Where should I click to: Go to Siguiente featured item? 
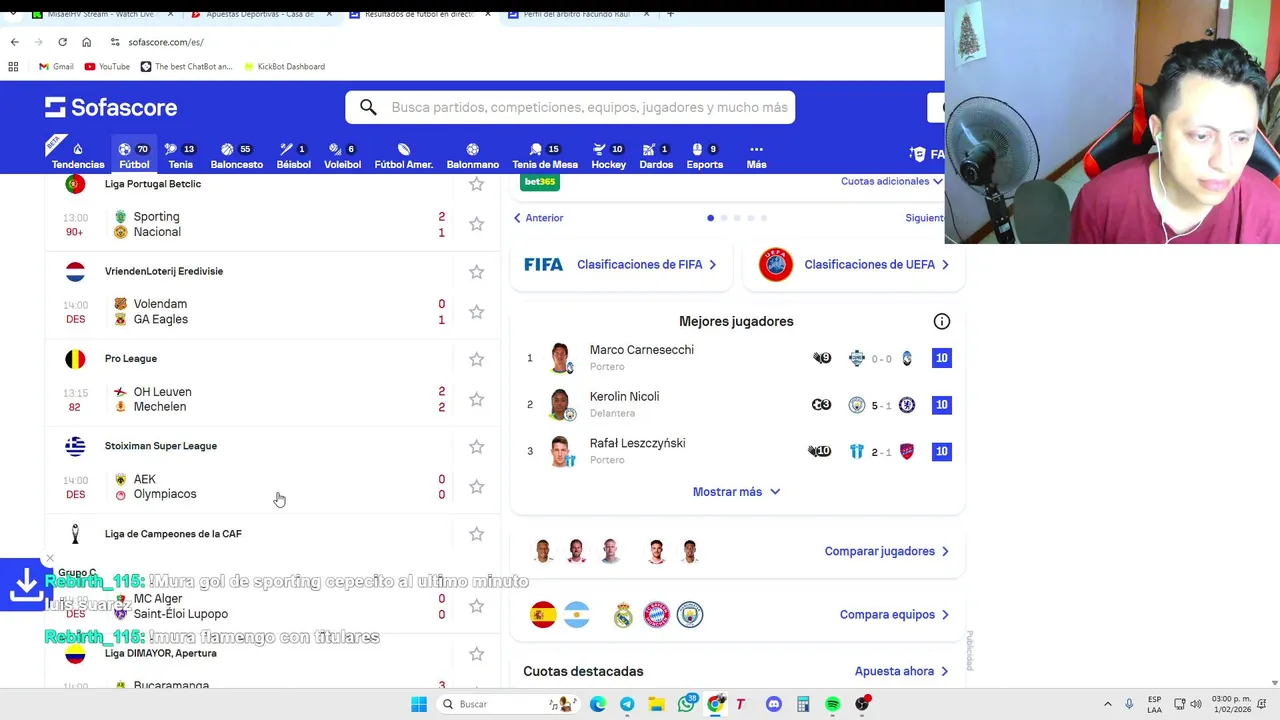click(x=925, y=218)
